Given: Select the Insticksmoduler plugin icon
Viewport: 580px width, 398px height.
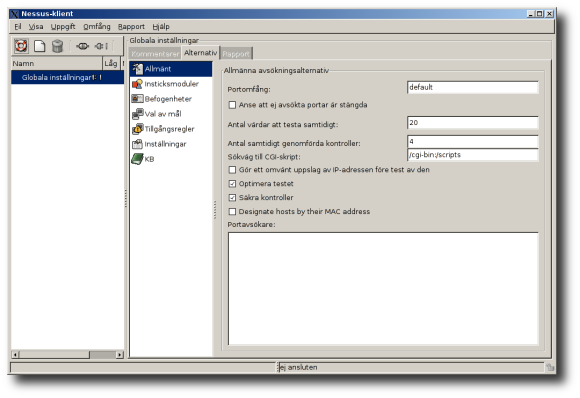Looking at the screenshot, I should coord(137,84).
